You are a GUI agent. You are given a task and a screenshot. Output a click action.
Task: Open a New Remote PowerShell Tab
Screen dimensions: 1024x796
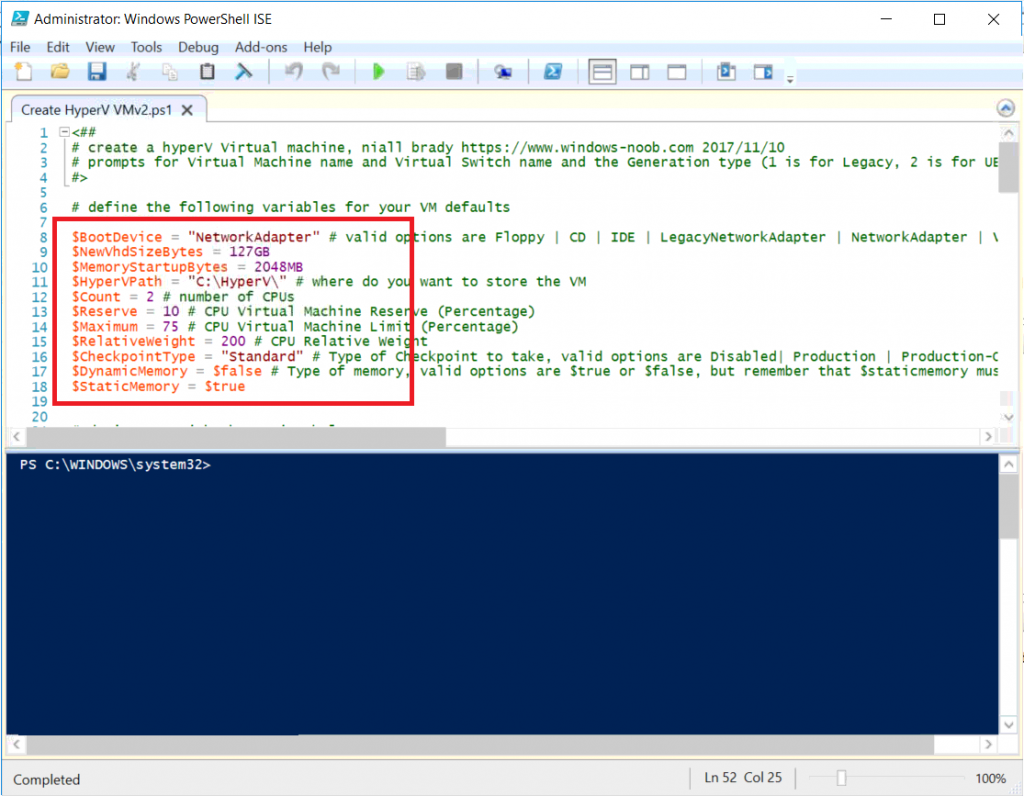[503, 71]
